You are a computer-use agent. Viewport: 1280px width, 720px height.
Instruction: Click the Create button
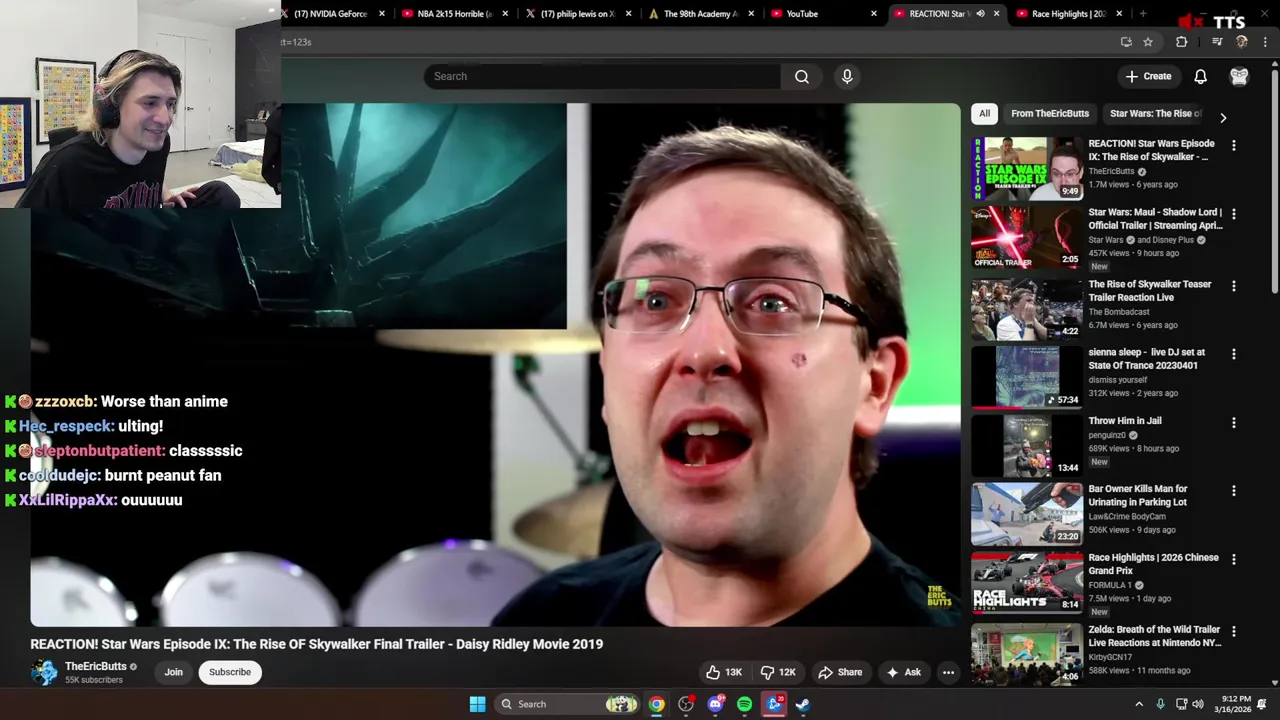[1147, 76]
